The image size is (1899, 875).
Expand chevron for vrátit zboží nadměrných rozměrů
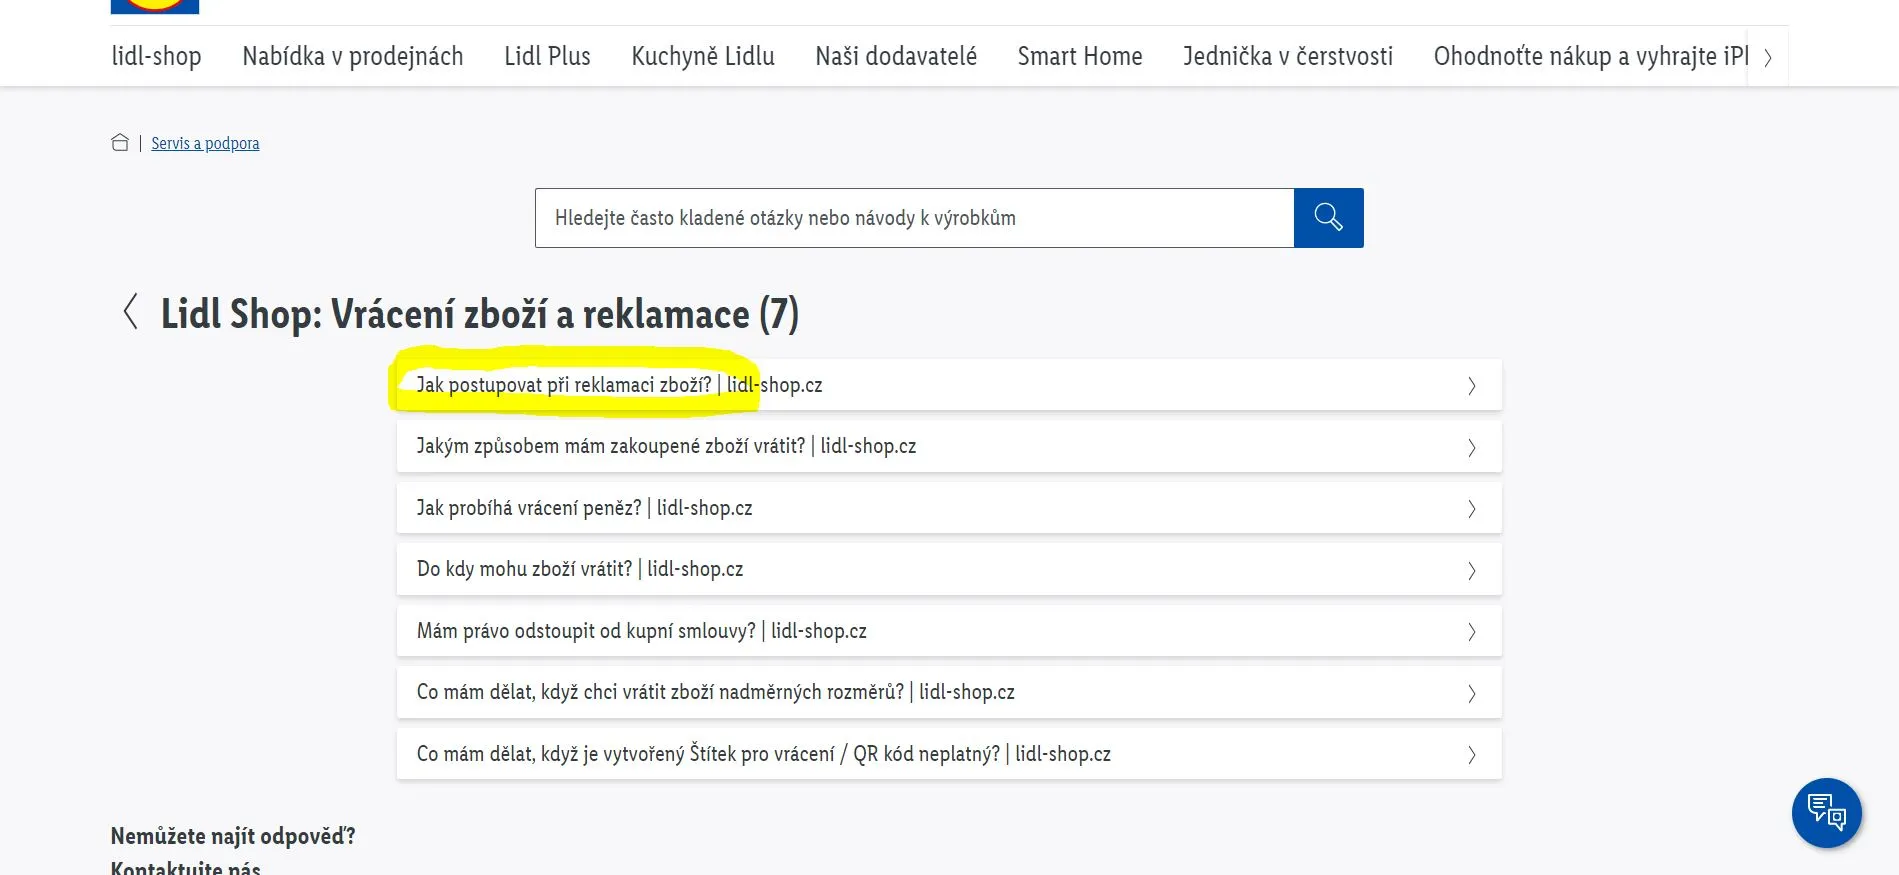pos(1471,693)
